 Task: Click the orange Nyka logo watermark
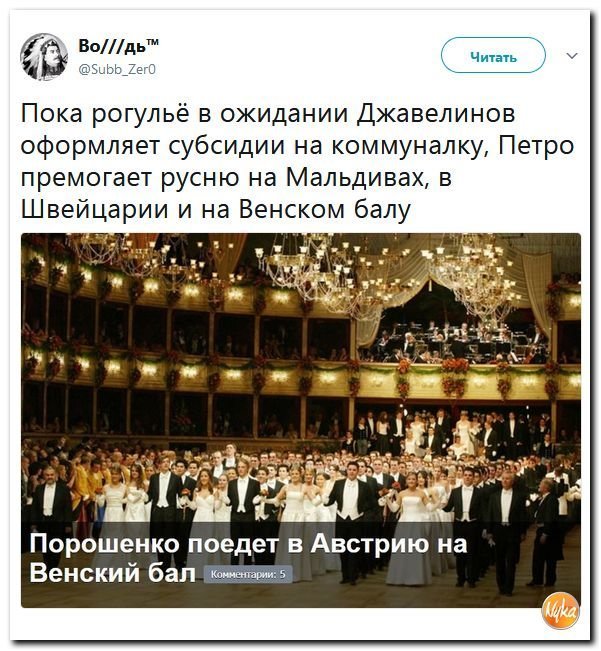(561, 610)
